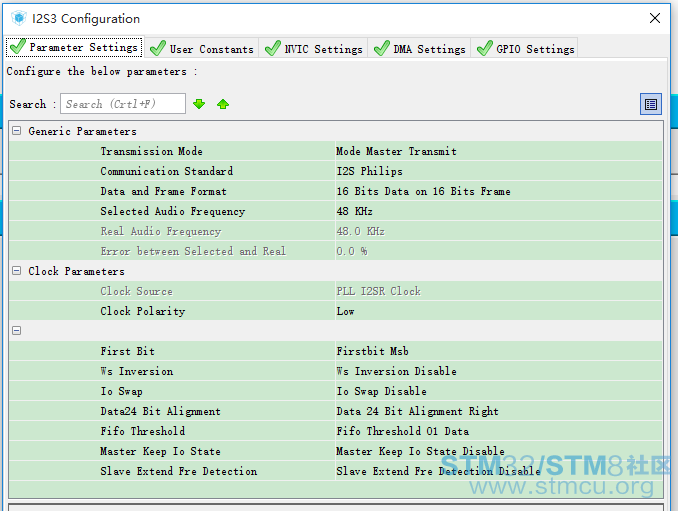This screenshot has height=511, width=678.
Task: Select the Fifo Threshold parameter label
Action: [x=143, y=431]
